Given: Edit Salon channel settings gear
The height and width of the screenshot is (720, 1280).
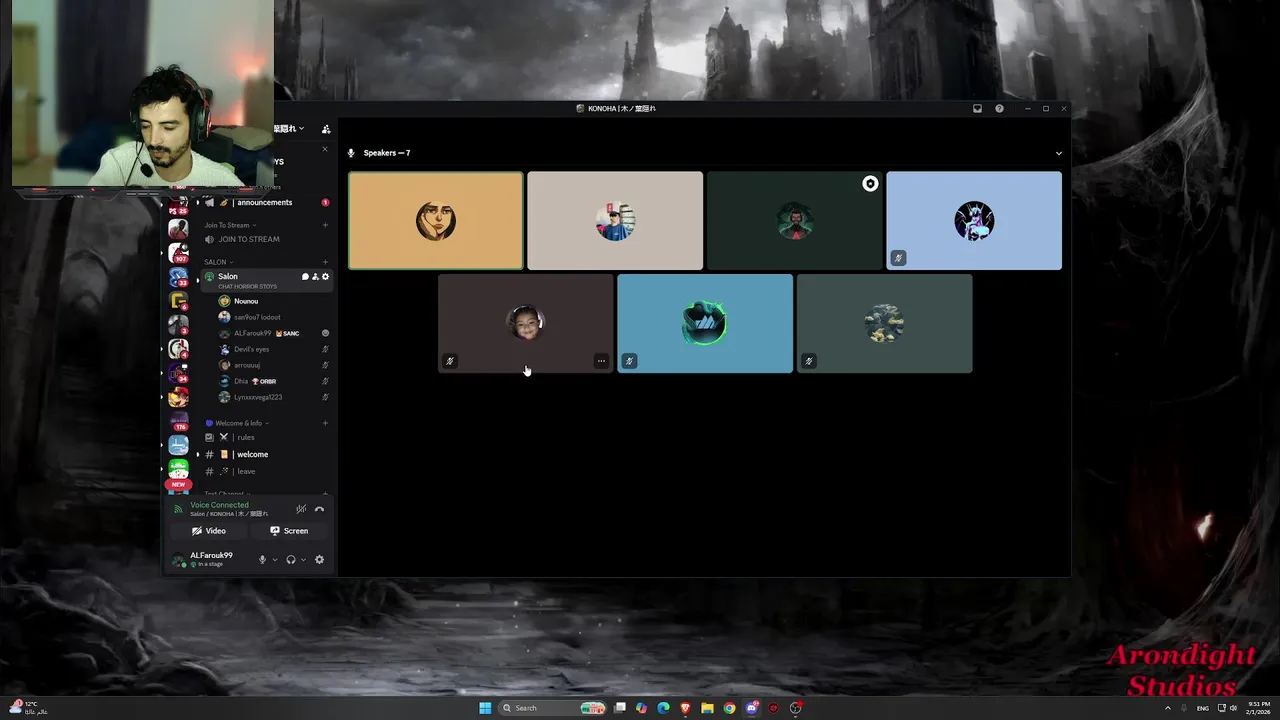Looking at the screenshot, I should pyautogui.click(x=325, y=277).
